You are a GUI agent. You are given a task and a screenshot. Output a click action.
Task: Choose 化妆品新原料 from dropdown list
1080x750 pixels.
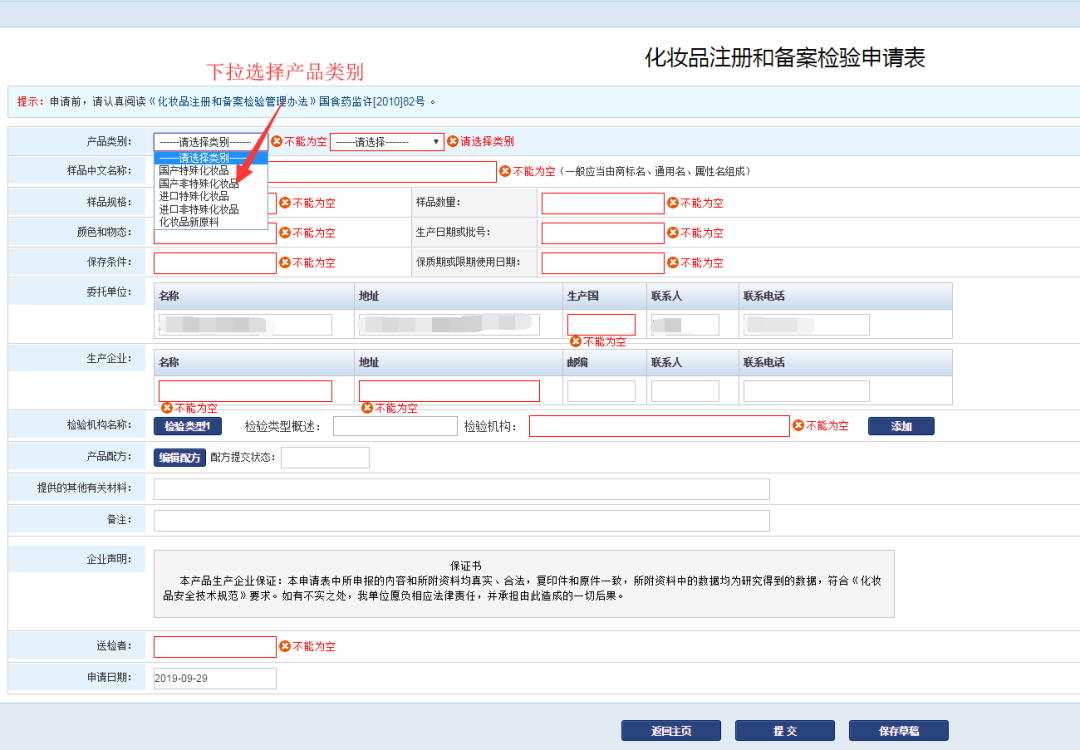tap(189, 222)
